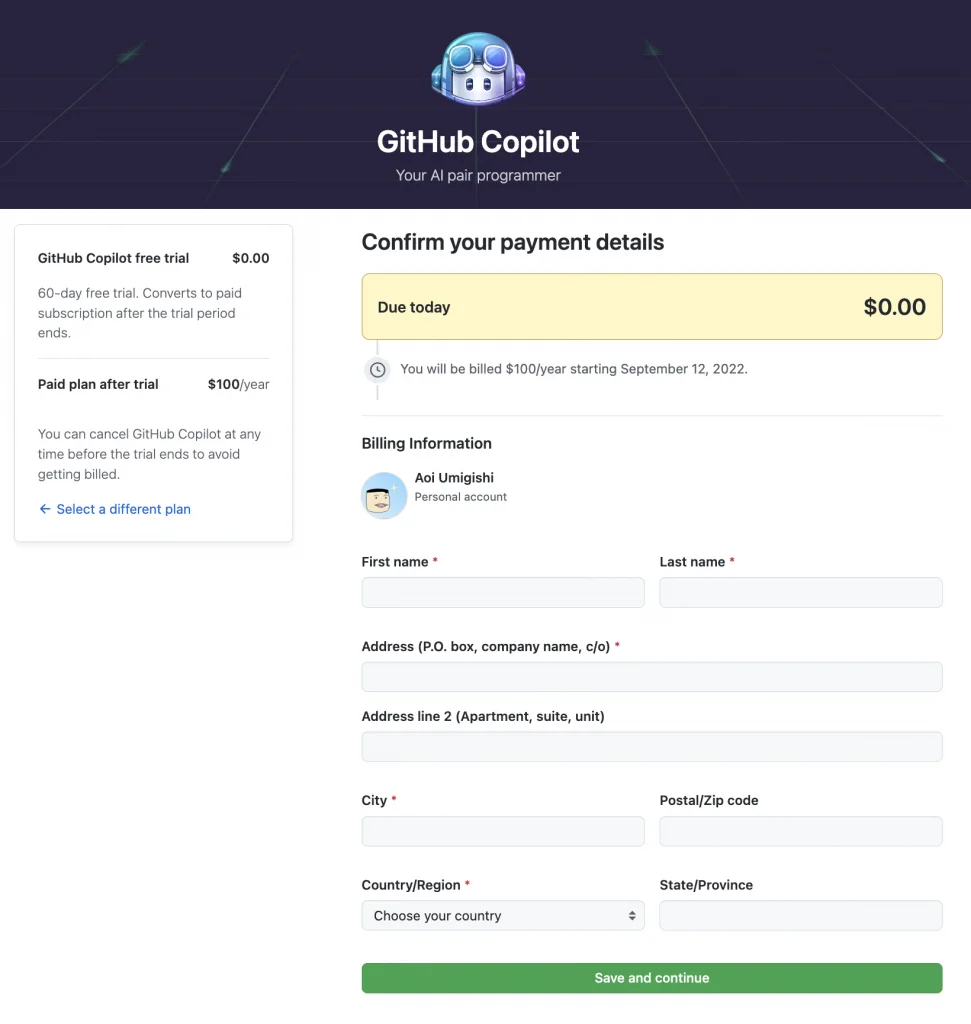This screenshot has width=971, height=1024.
Task: Select the State/Province input box
Action: (x=800, y=916)
